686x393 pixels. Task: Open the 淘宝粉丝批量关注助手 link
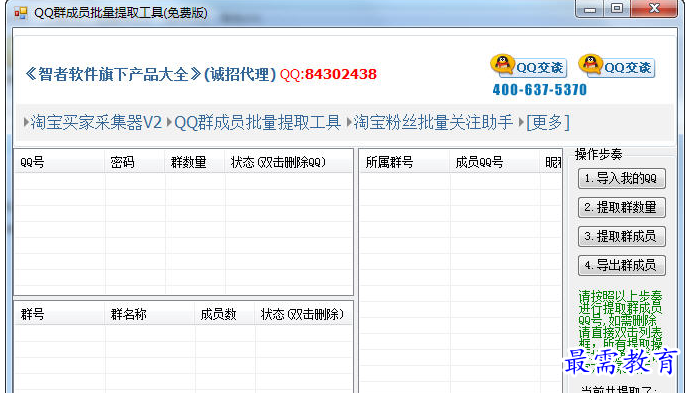pyautogui.click(x=433, y=123)
